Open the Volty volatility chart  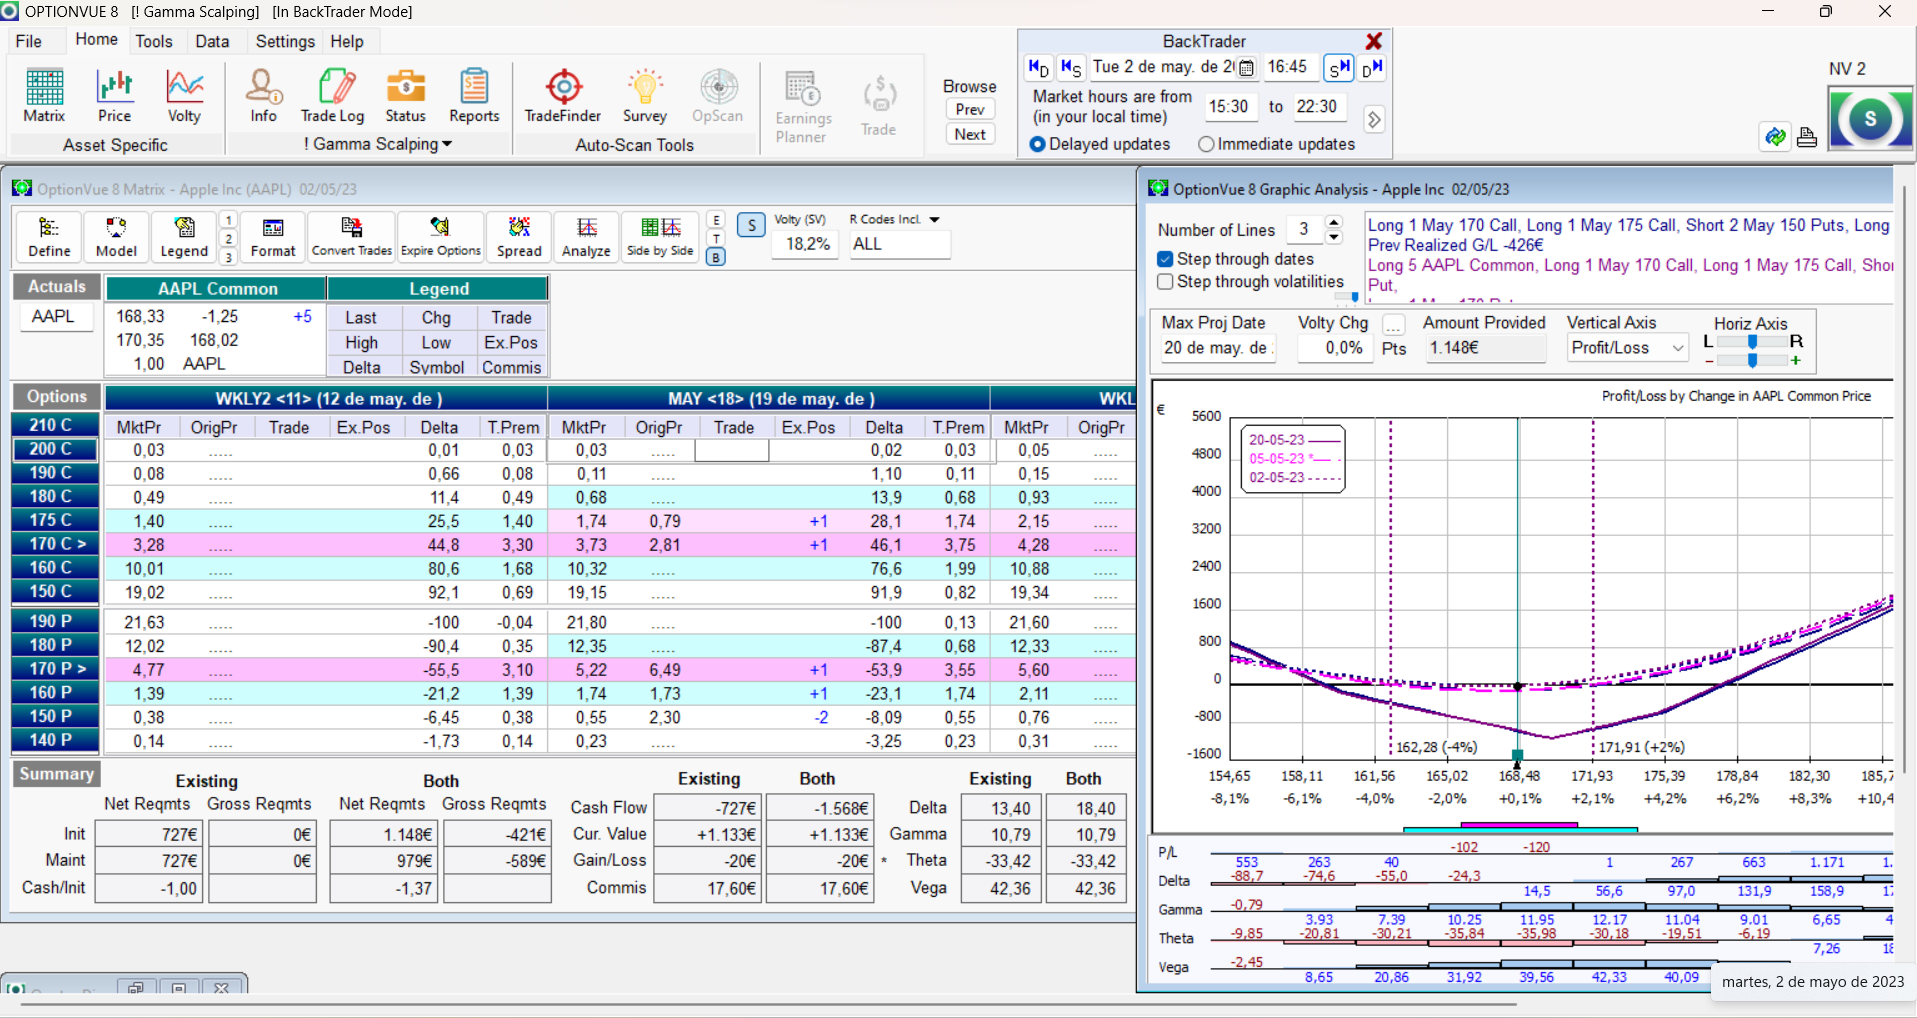(x=184, y=96)
